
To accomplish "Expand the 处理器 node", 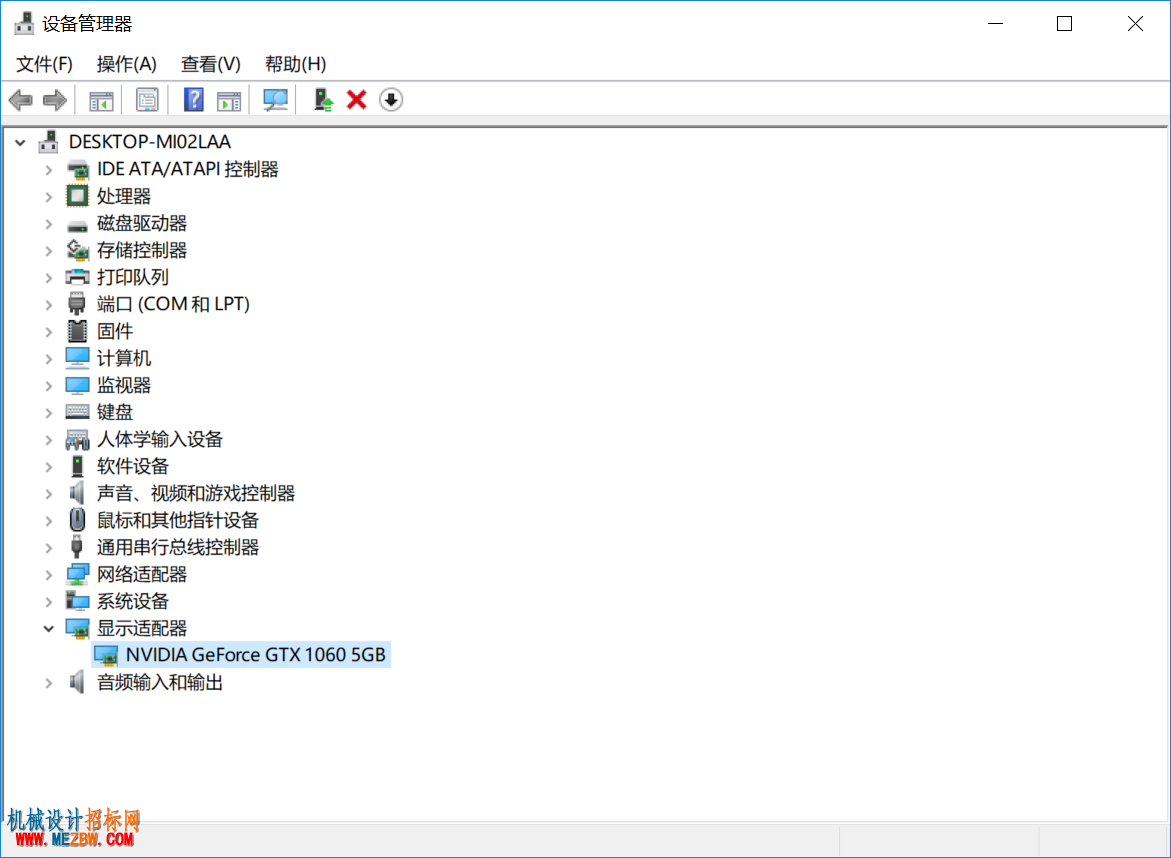I will coord(49,196).
